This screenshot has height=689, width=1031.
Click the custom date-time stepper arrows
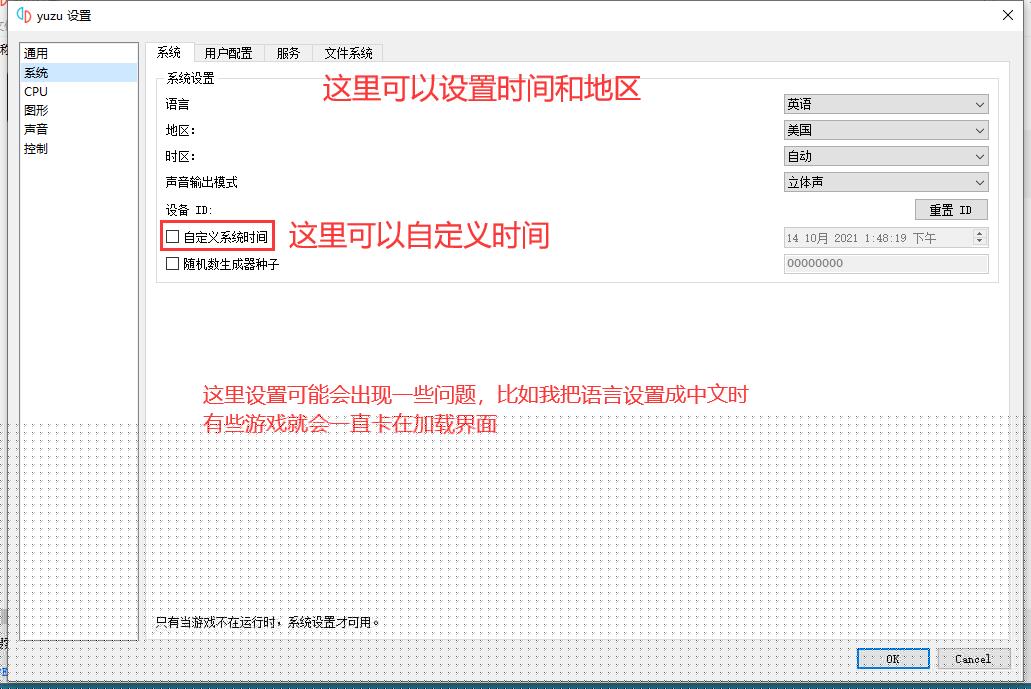pos(979,237)
